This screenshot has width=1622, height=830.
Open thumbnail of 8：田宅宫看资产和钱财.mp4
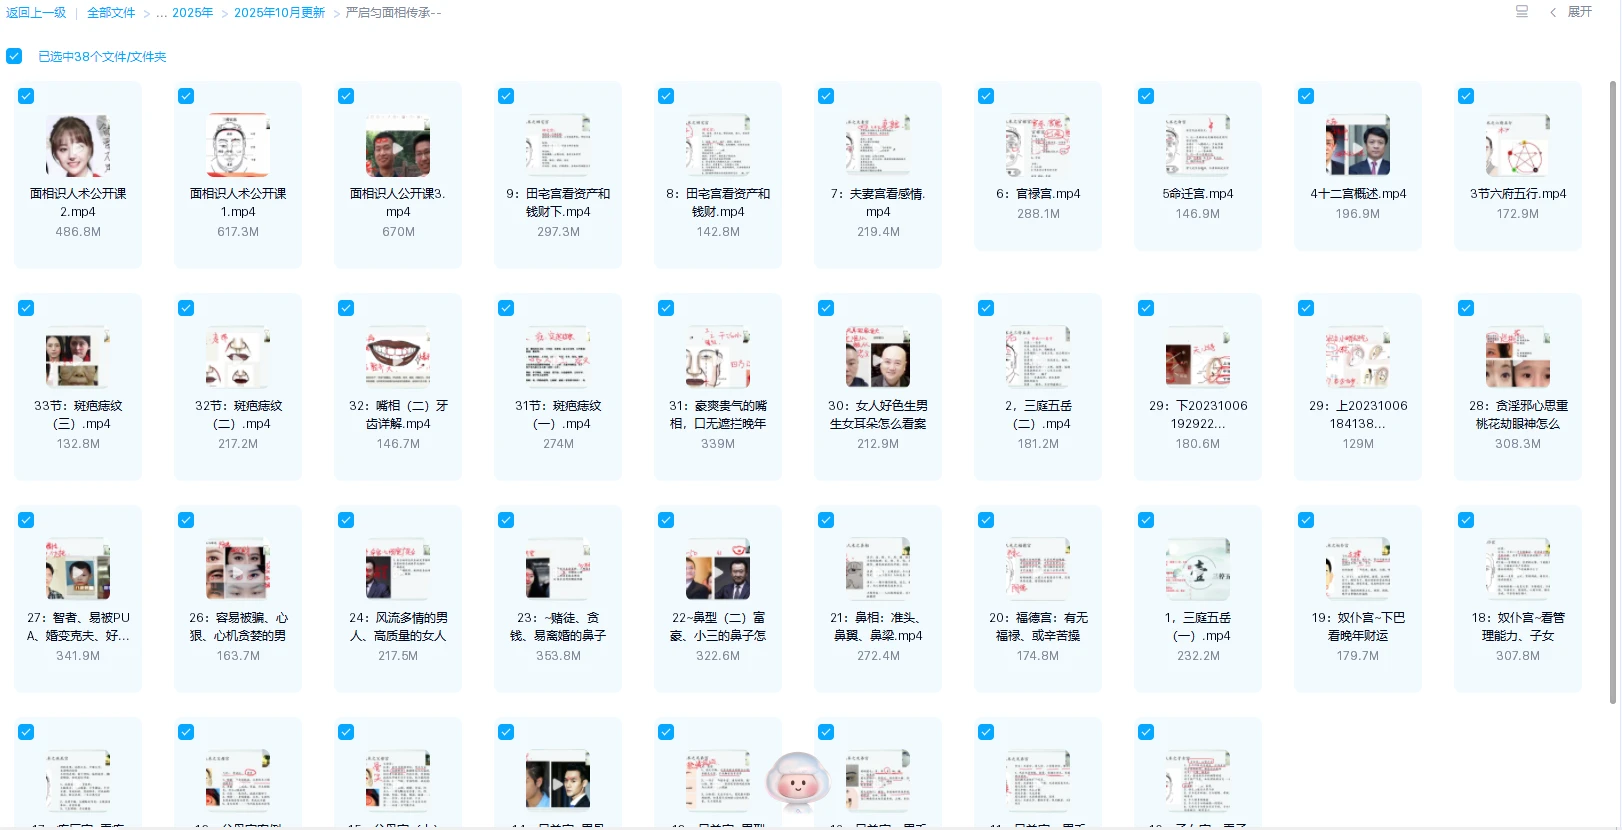718,146
